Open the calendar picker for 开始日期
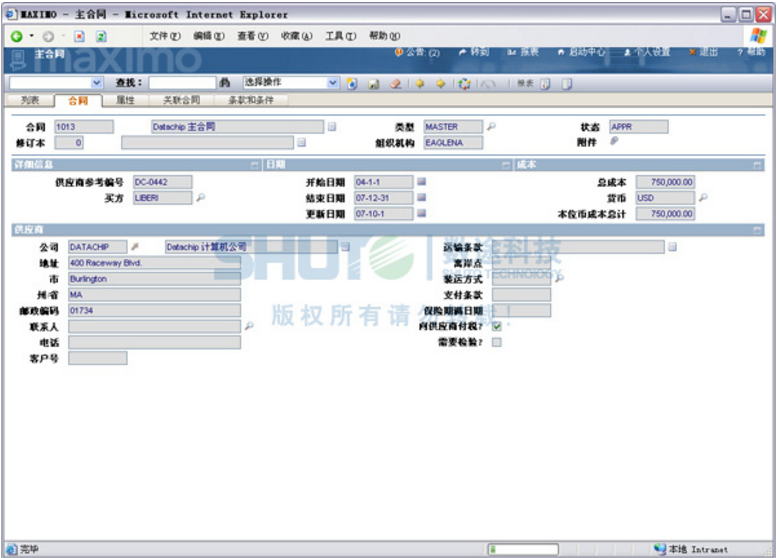The width and height of the screenshot is (777, 558). click(422, 182)
